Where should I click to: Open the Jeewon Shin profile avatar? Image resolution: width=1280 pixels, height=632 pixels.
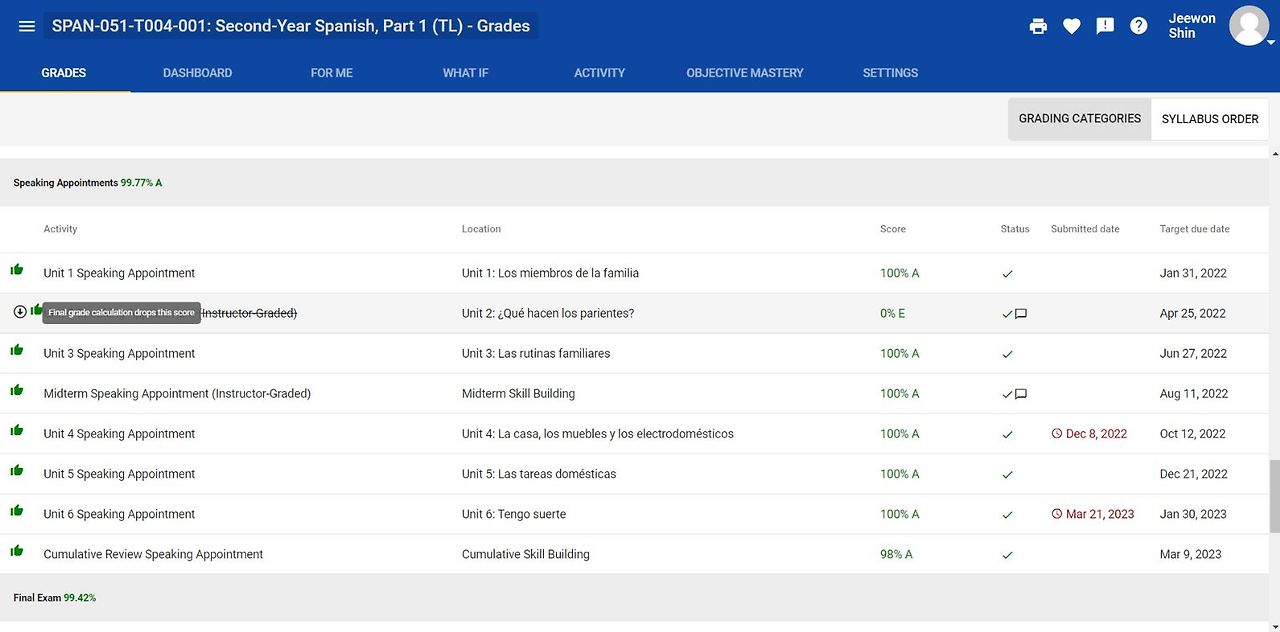[x=1249, y=26]
